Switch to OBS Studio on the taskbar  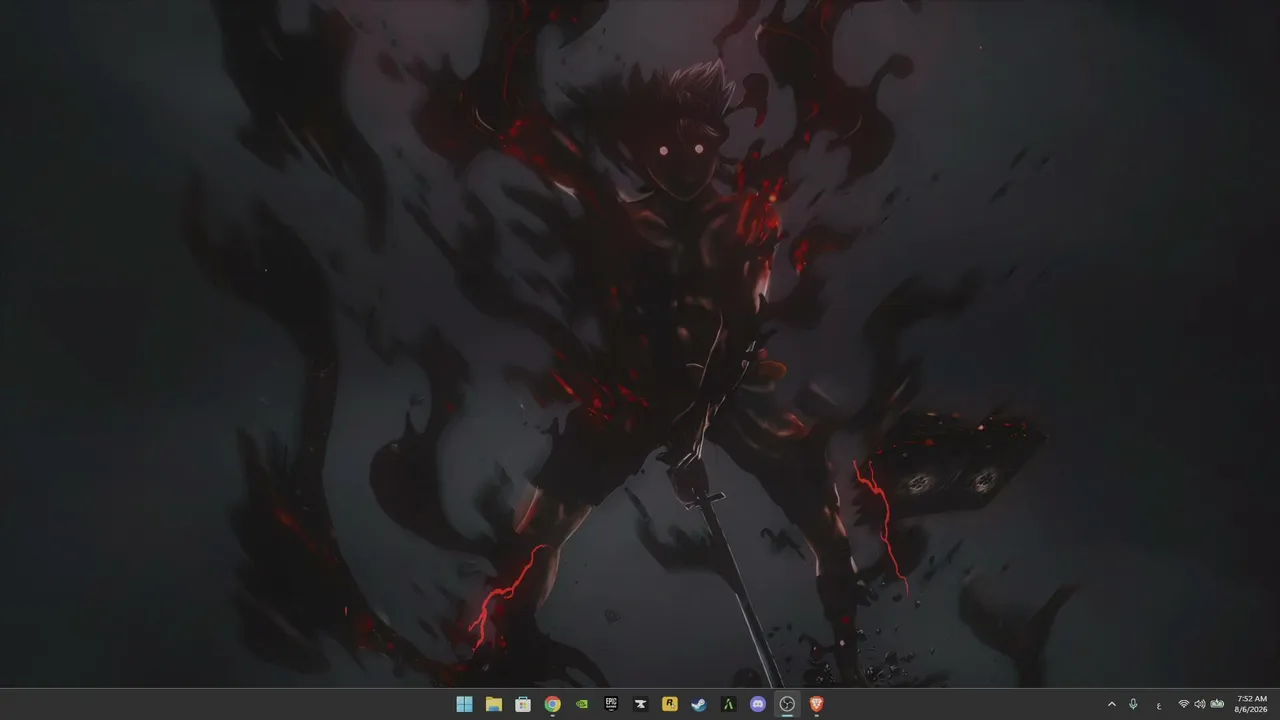pyautogui.click(x=787, y=704)
